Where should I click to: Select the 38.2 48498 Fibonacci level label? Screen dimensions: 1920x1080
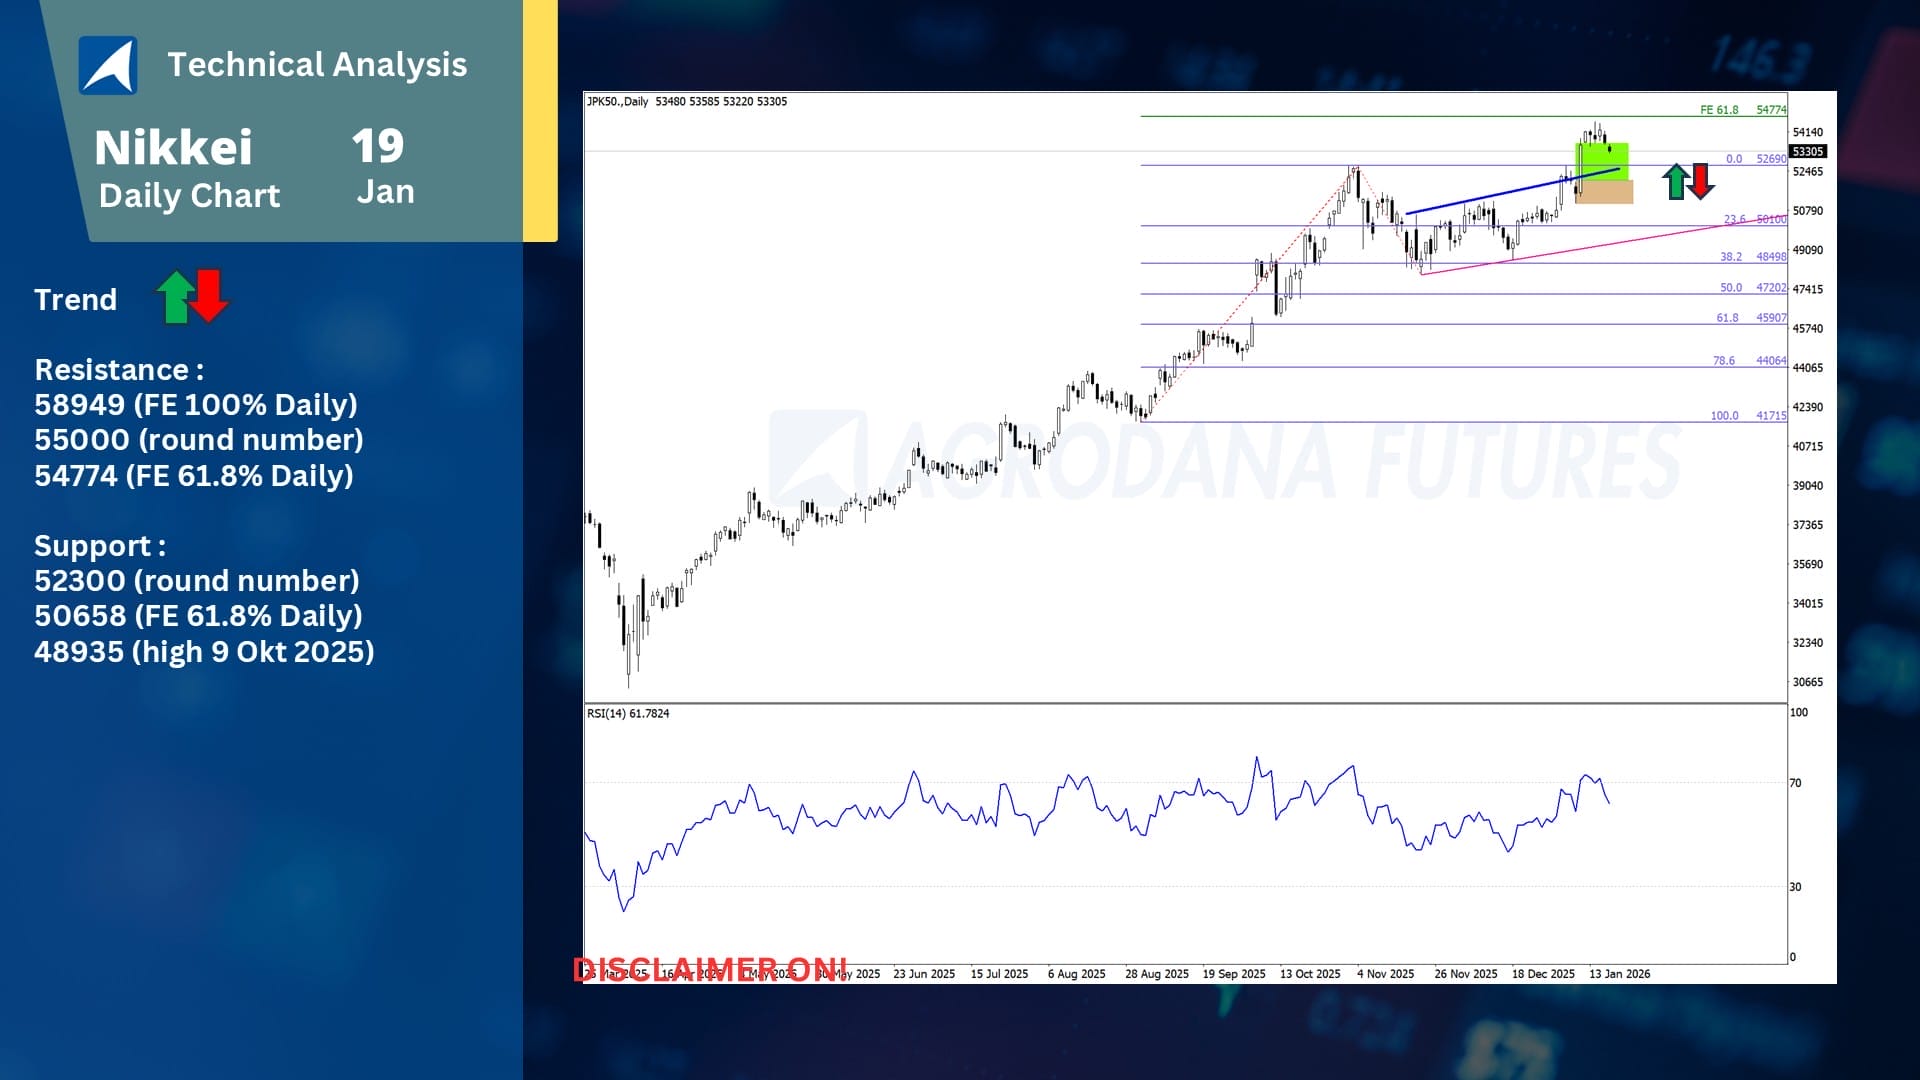coord(1752,257)
